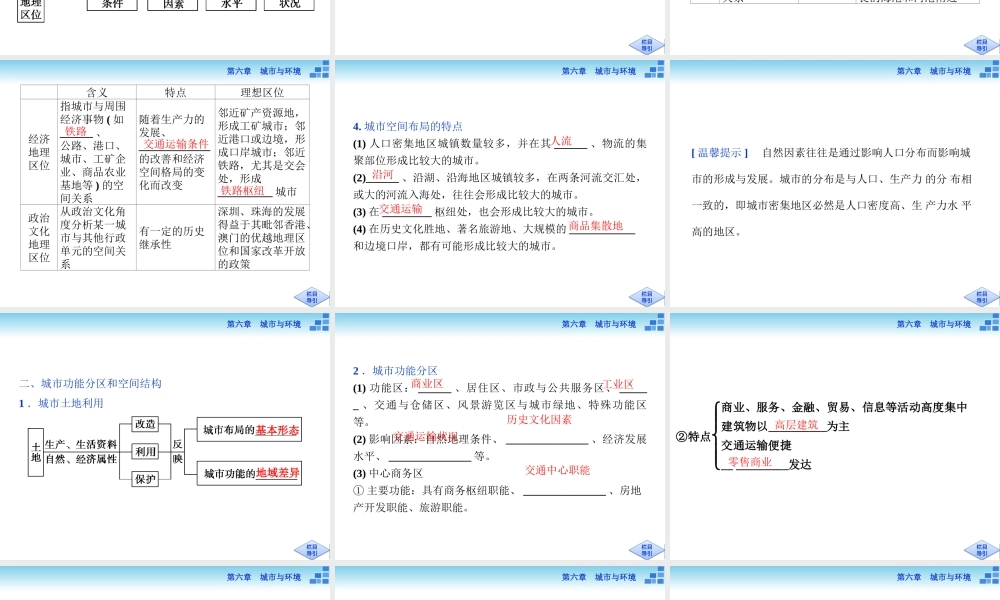
Task: Click 栏目导引 diamond on 城市功能分区 slide
Action: pyautogui.click(x=647, y=550)
